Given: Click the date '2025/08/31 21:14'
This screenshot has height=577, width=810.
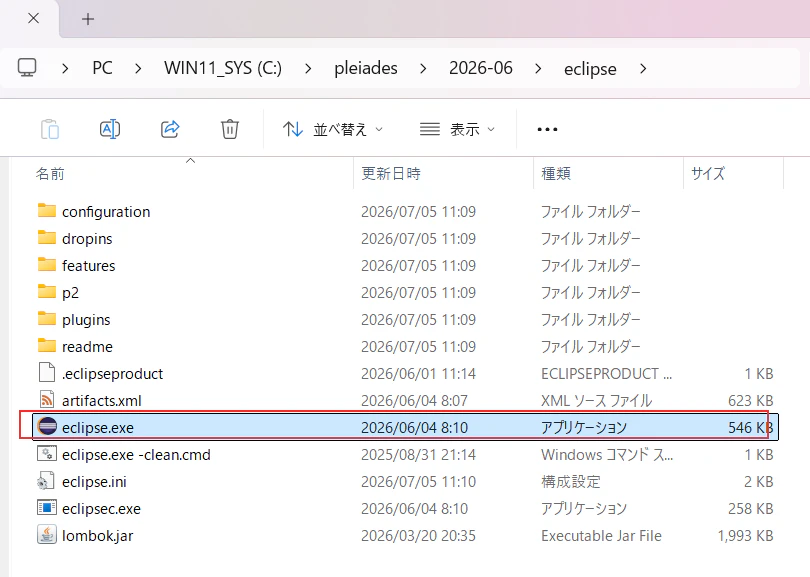Looking at the screenshot, I should pyautogui.click(x=418, y=455).
